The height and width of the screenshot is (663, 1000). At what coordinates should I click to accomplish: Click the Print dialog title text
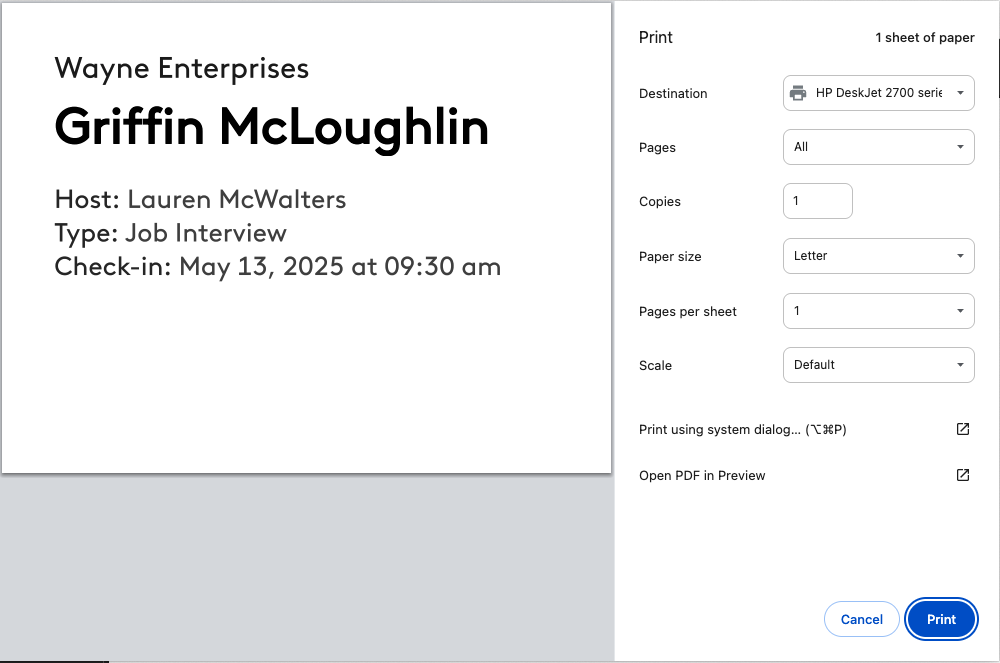click(656, 37)
